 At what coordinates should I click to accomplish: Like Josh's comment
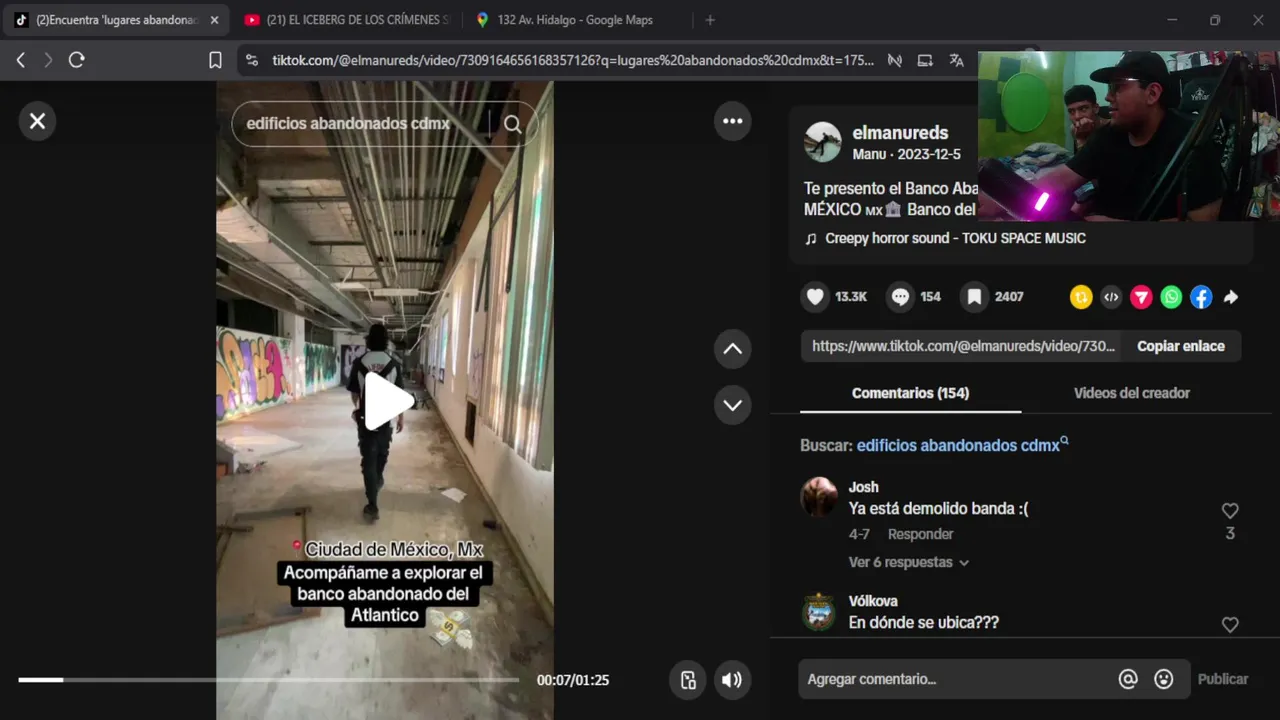1230,511
